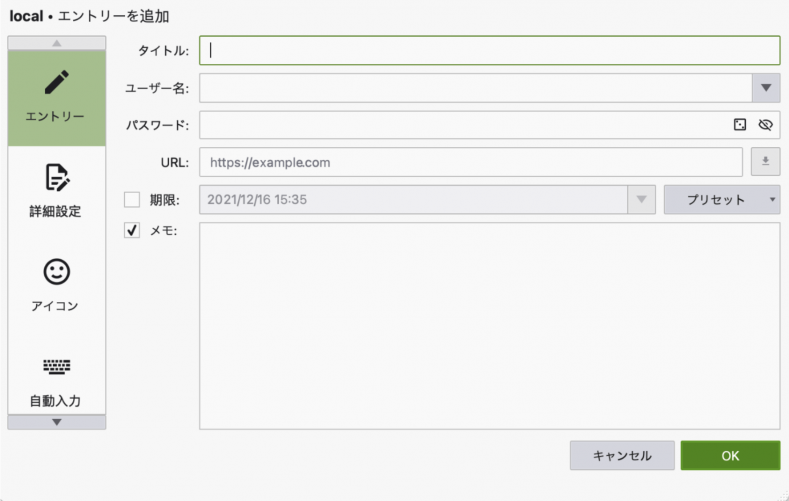789x501 pixels.
Task: Click the sidebar scroll-up arrow
Action: (x=57, y=43)
